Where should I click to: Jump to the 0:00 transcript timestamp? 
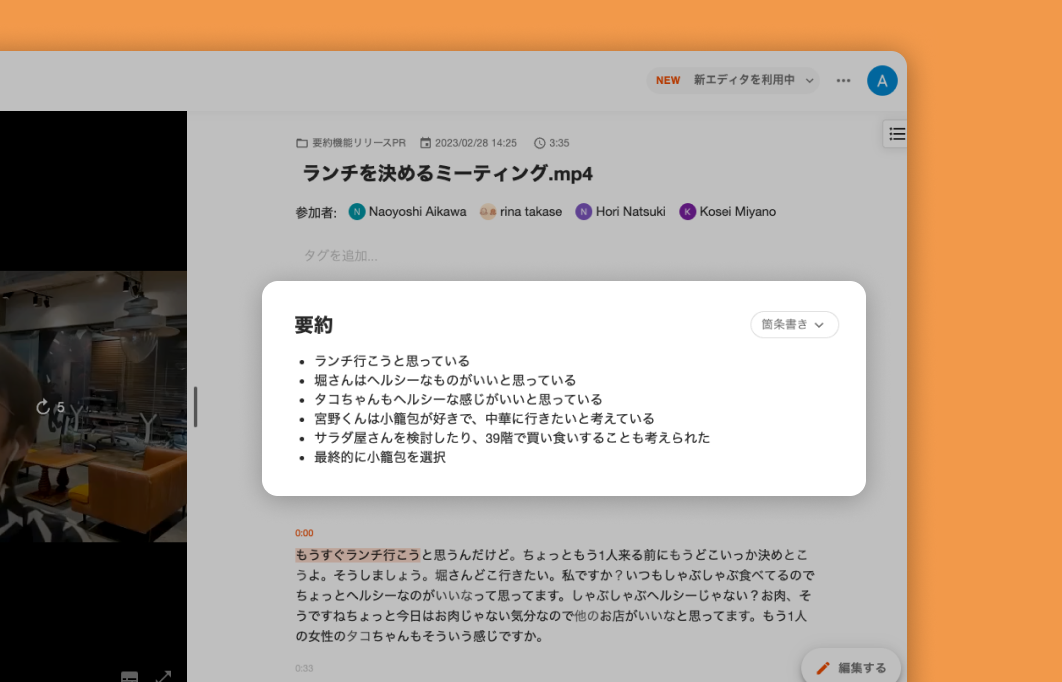(x=304, y=533)
